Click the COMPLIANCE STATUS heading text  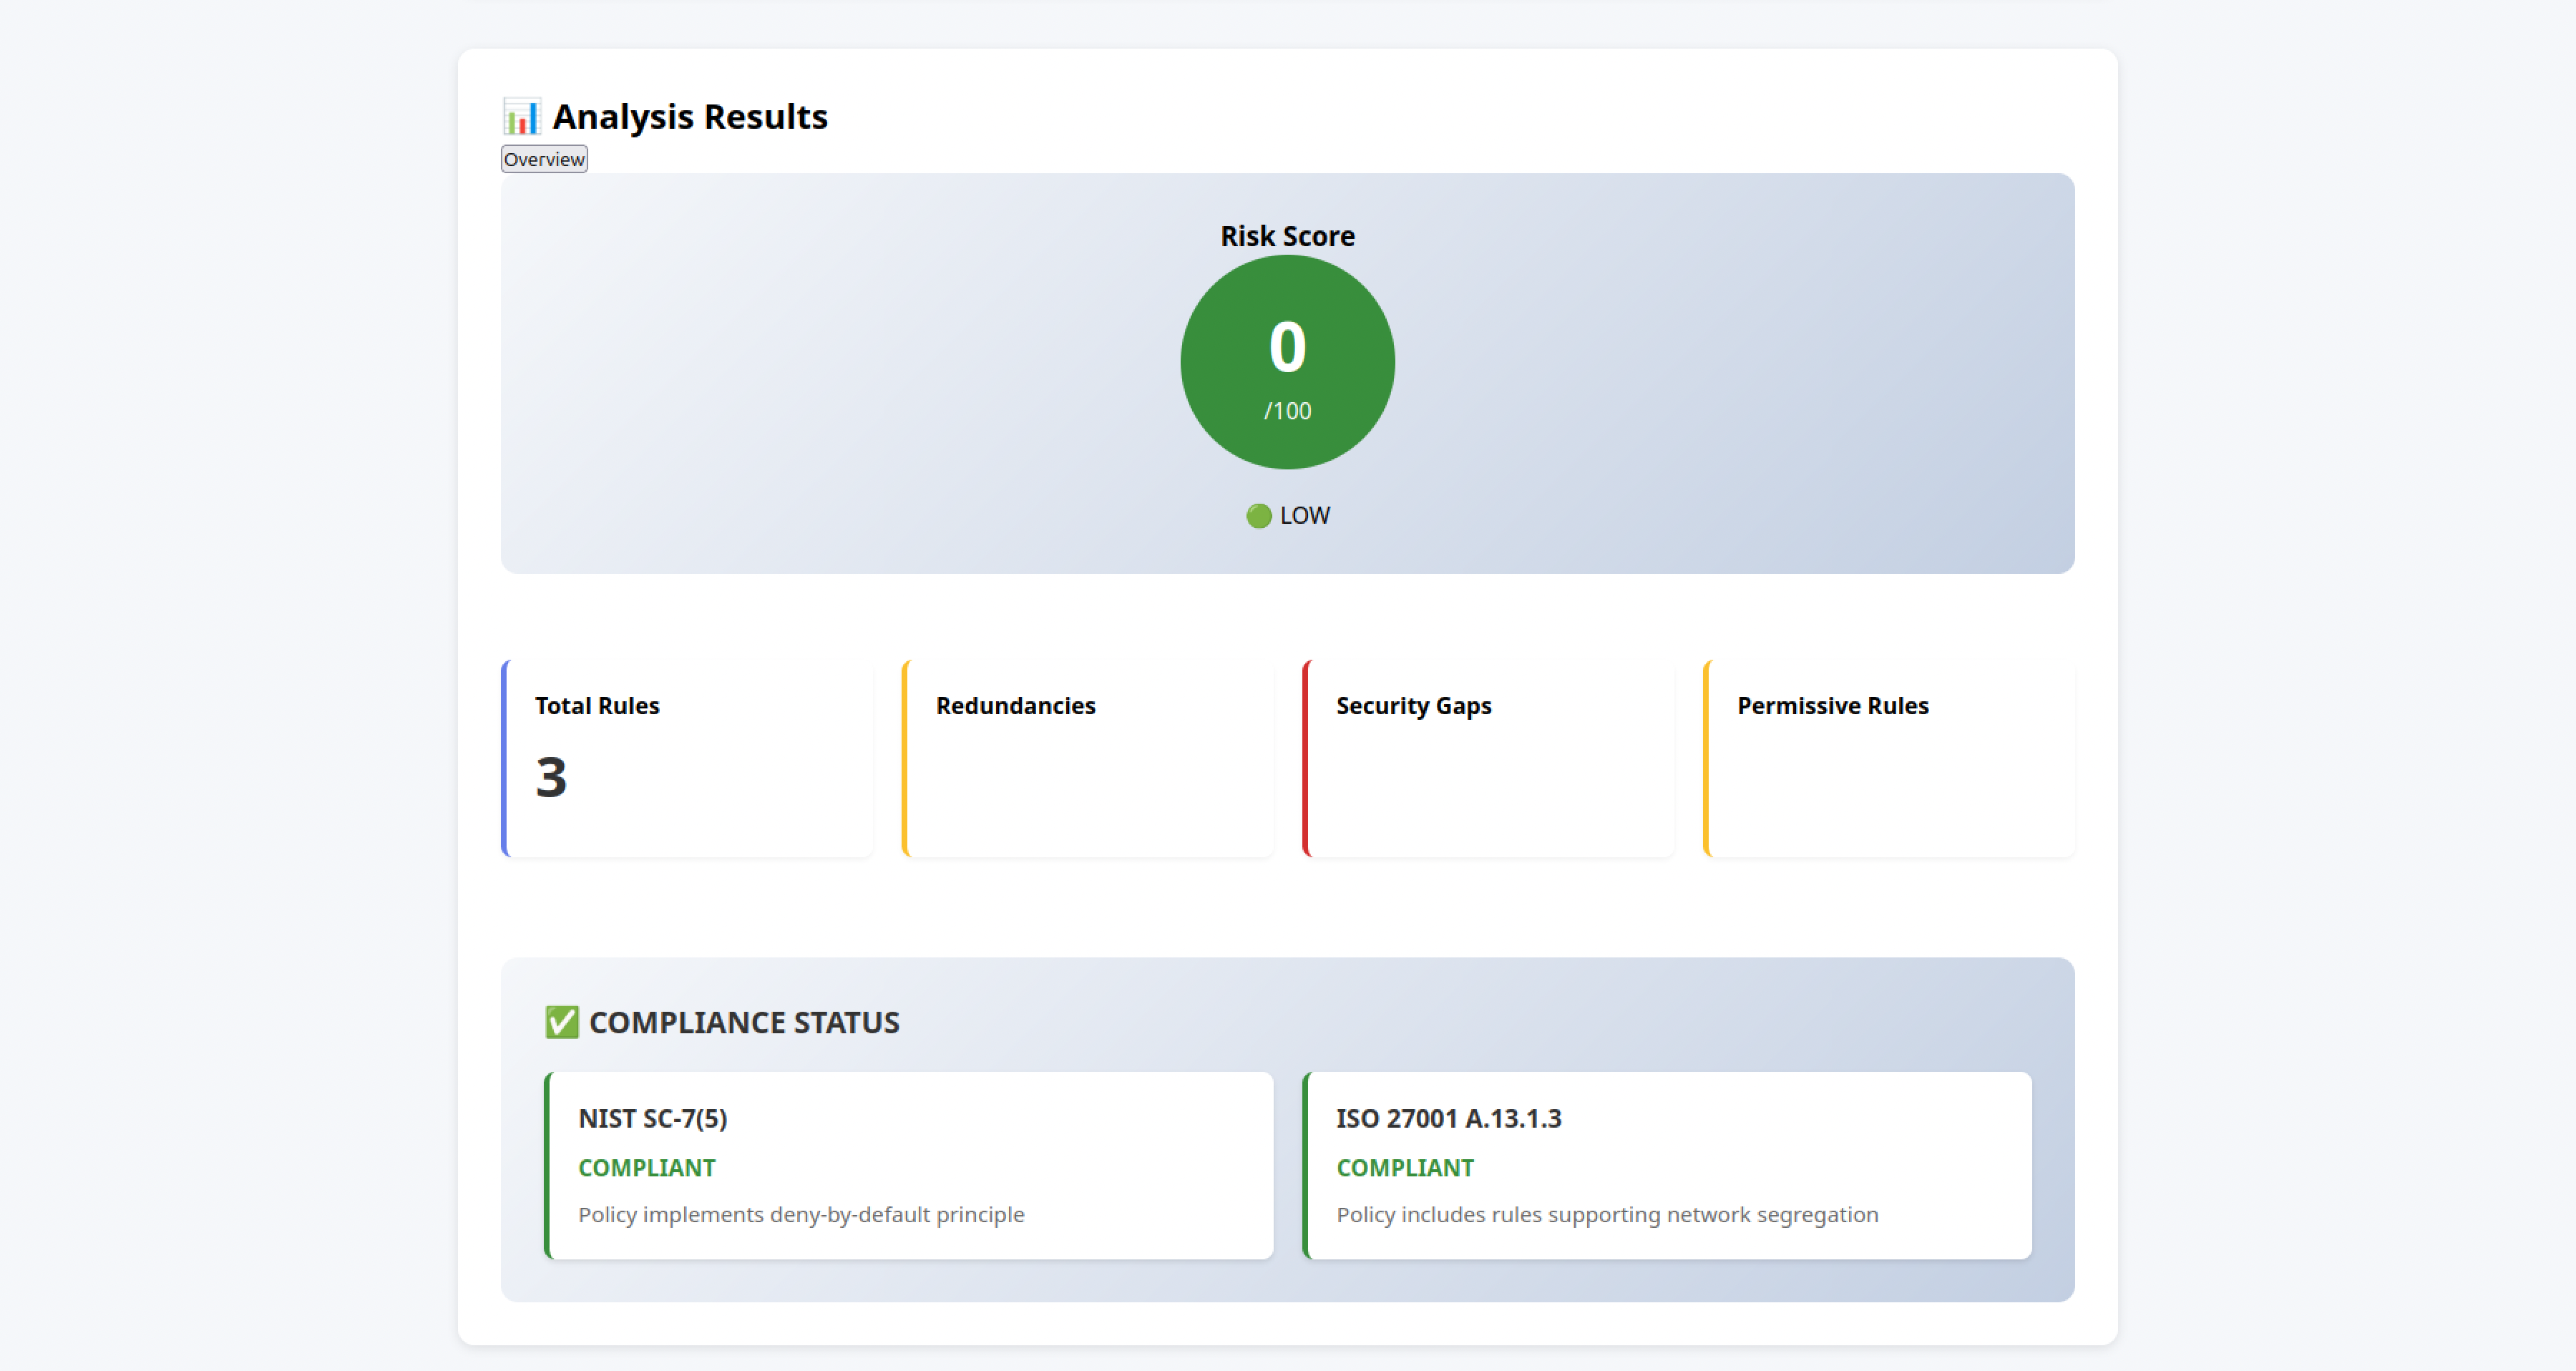[744, 1022]
